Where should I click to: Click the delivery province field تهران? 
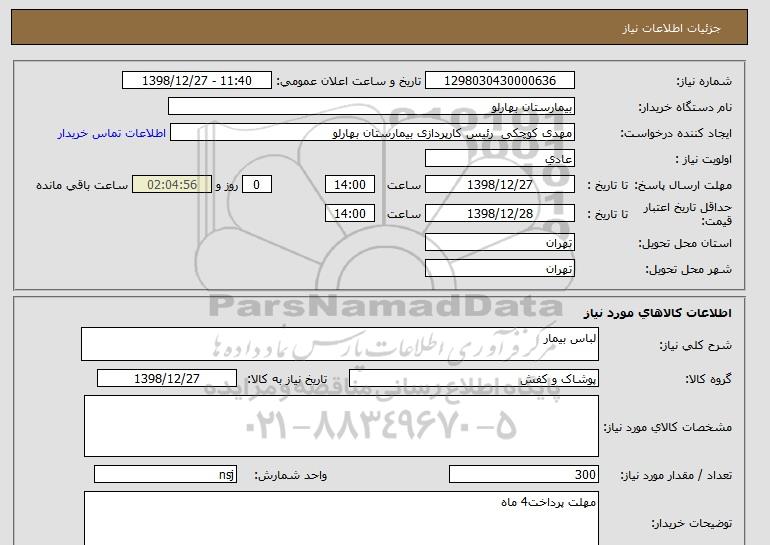coord(499,243)
